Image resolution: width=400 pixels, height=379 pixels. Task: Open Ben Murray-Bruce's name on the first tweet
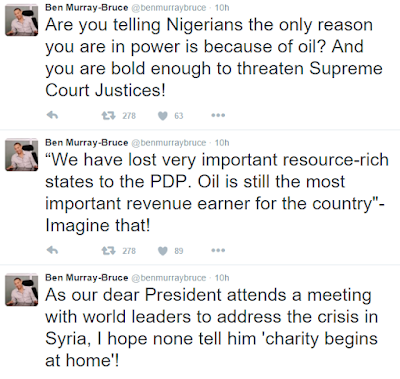pyautogui.click(x=86, y=7)
